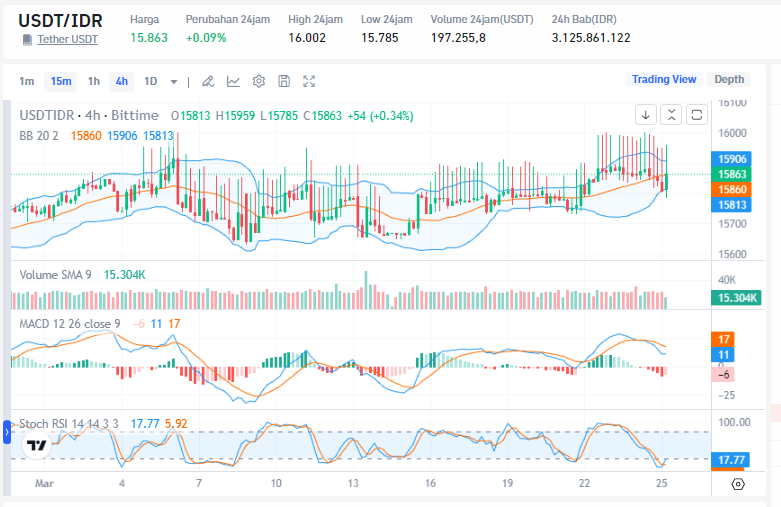781x507 pixels.
Task: Maximize the main chart pane
Action: [697, 115]
